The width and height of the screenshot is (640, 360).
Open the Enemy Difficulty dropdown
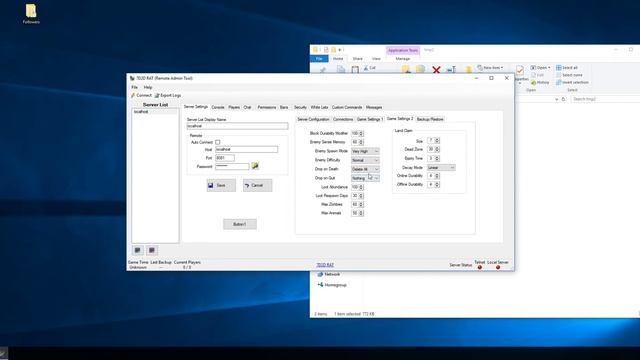coord(365,160)
